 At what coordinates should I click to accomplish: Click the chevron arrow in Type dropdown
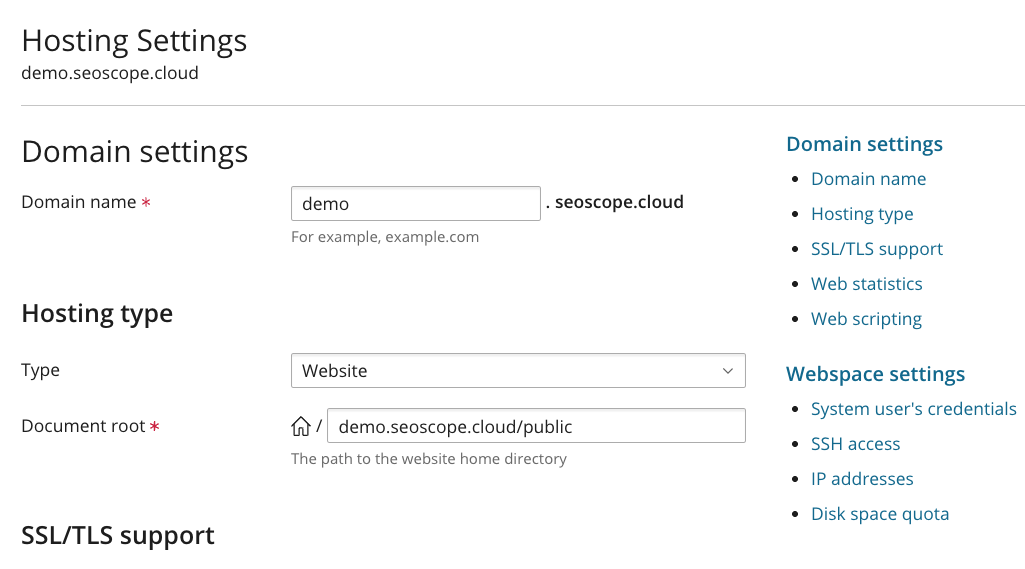pyautogui.click(x=728, y=371)
